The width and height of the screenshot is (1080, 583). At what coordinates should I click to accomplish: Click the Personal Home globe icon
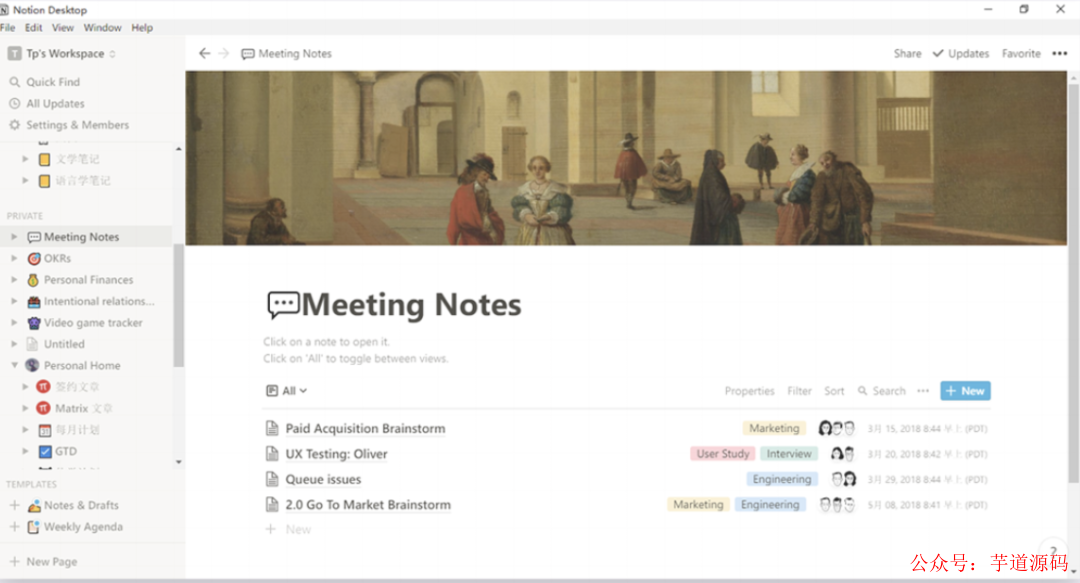click(32, 365)
